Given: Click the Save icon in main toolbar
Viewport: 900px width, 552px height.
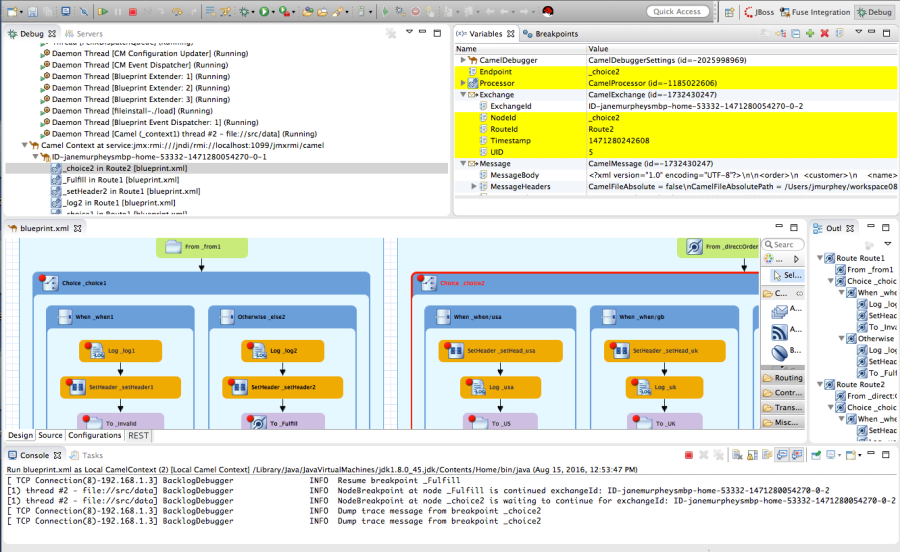Looking at the screenshot, I should pos(33,11).
